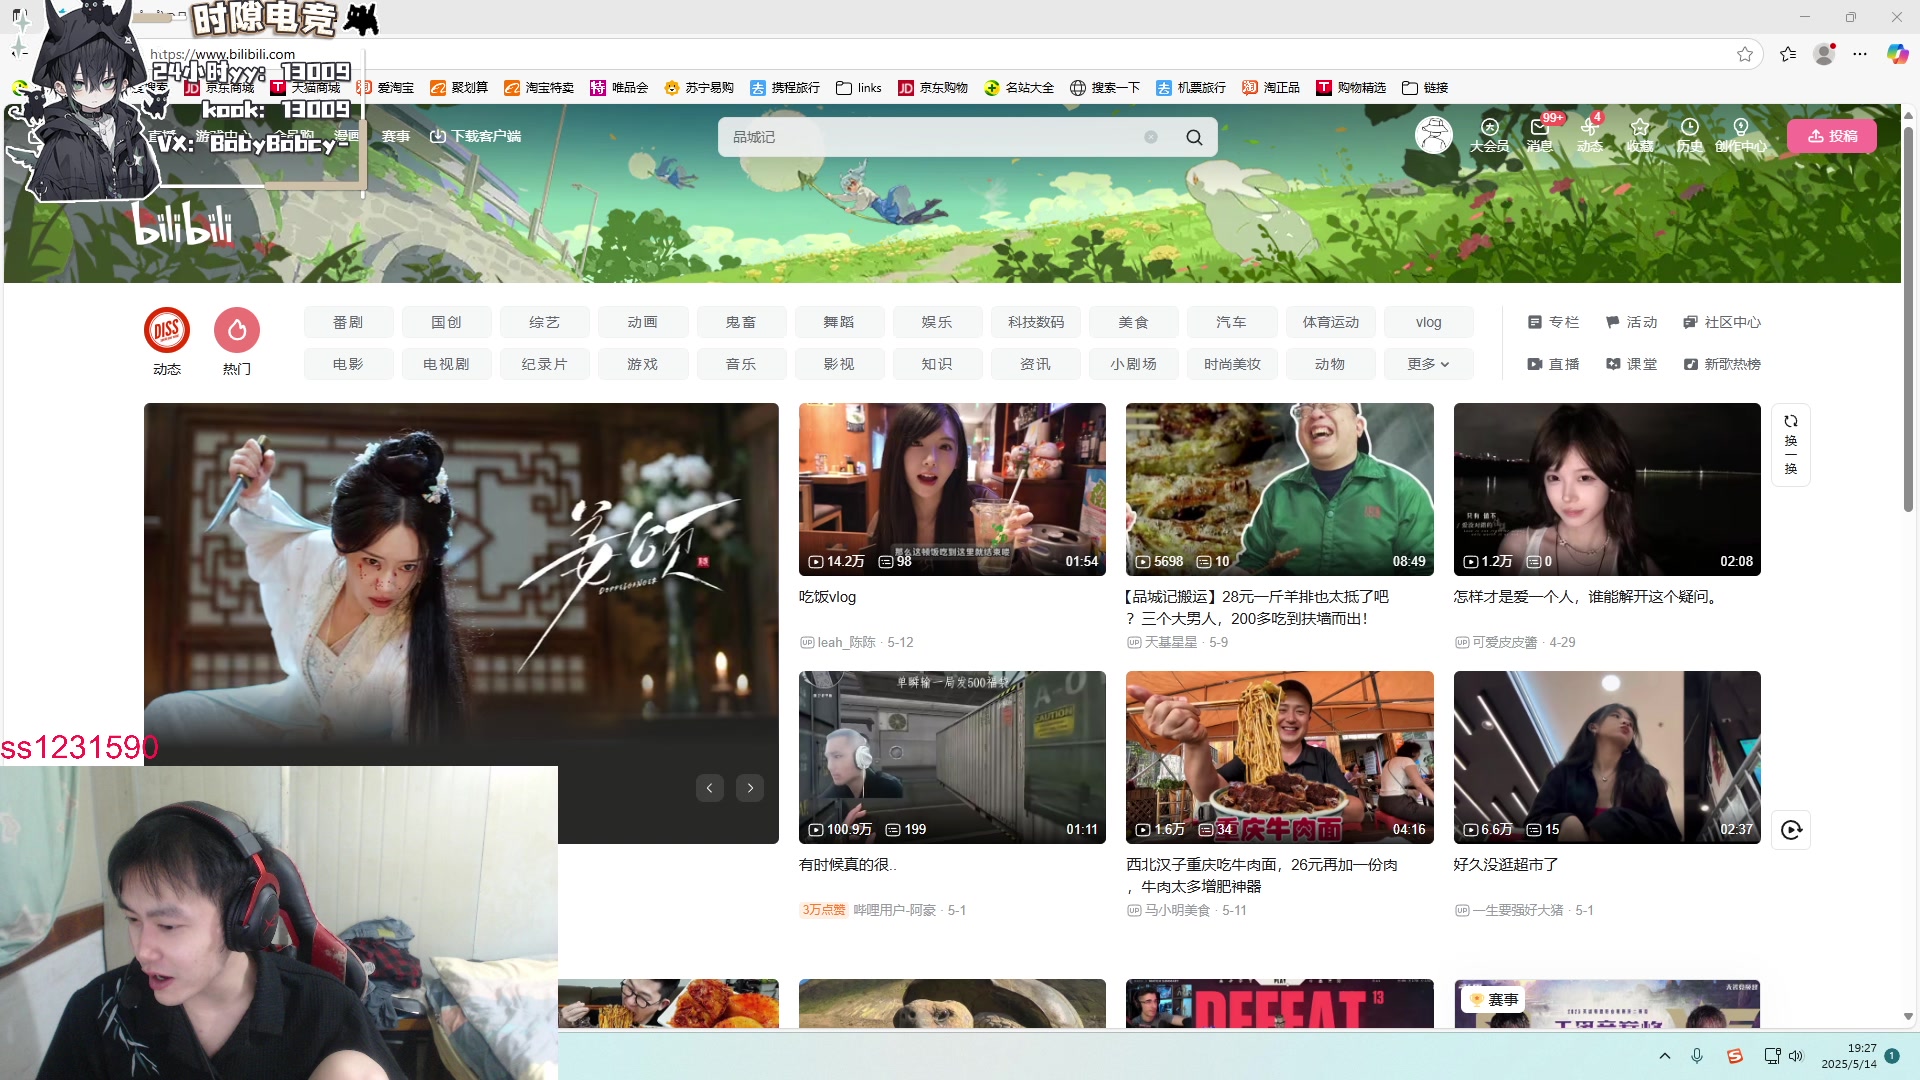Open Copilot sidebar icon

(1897, 54)
